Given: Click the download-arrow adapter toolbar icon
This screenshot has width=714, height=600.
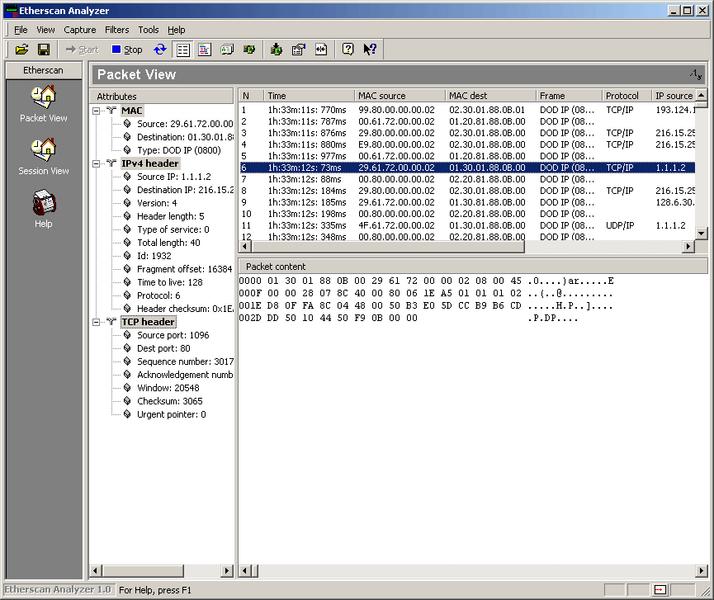Looking at the screenshot, I should [x=276, y=49].
